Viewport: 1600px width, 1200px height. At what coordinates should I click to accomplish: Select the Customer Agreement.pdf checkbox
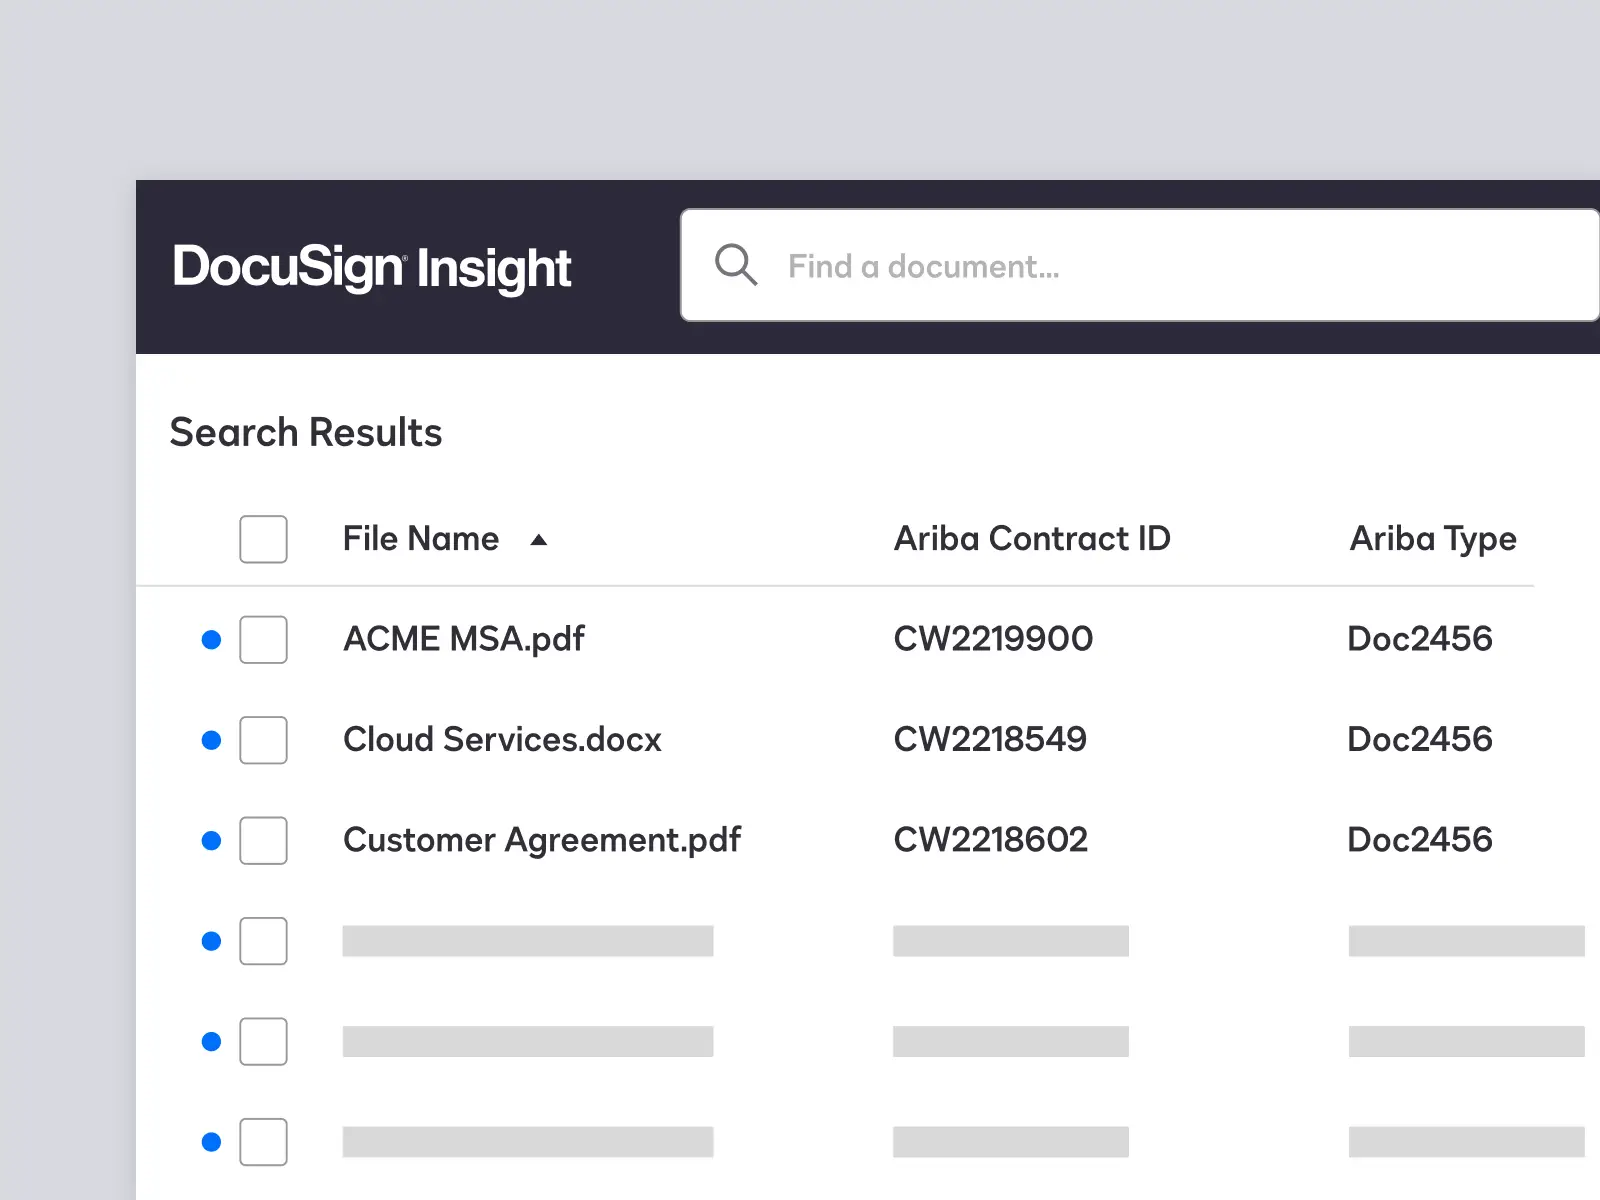pyautogui.click(x=264, y=841)
